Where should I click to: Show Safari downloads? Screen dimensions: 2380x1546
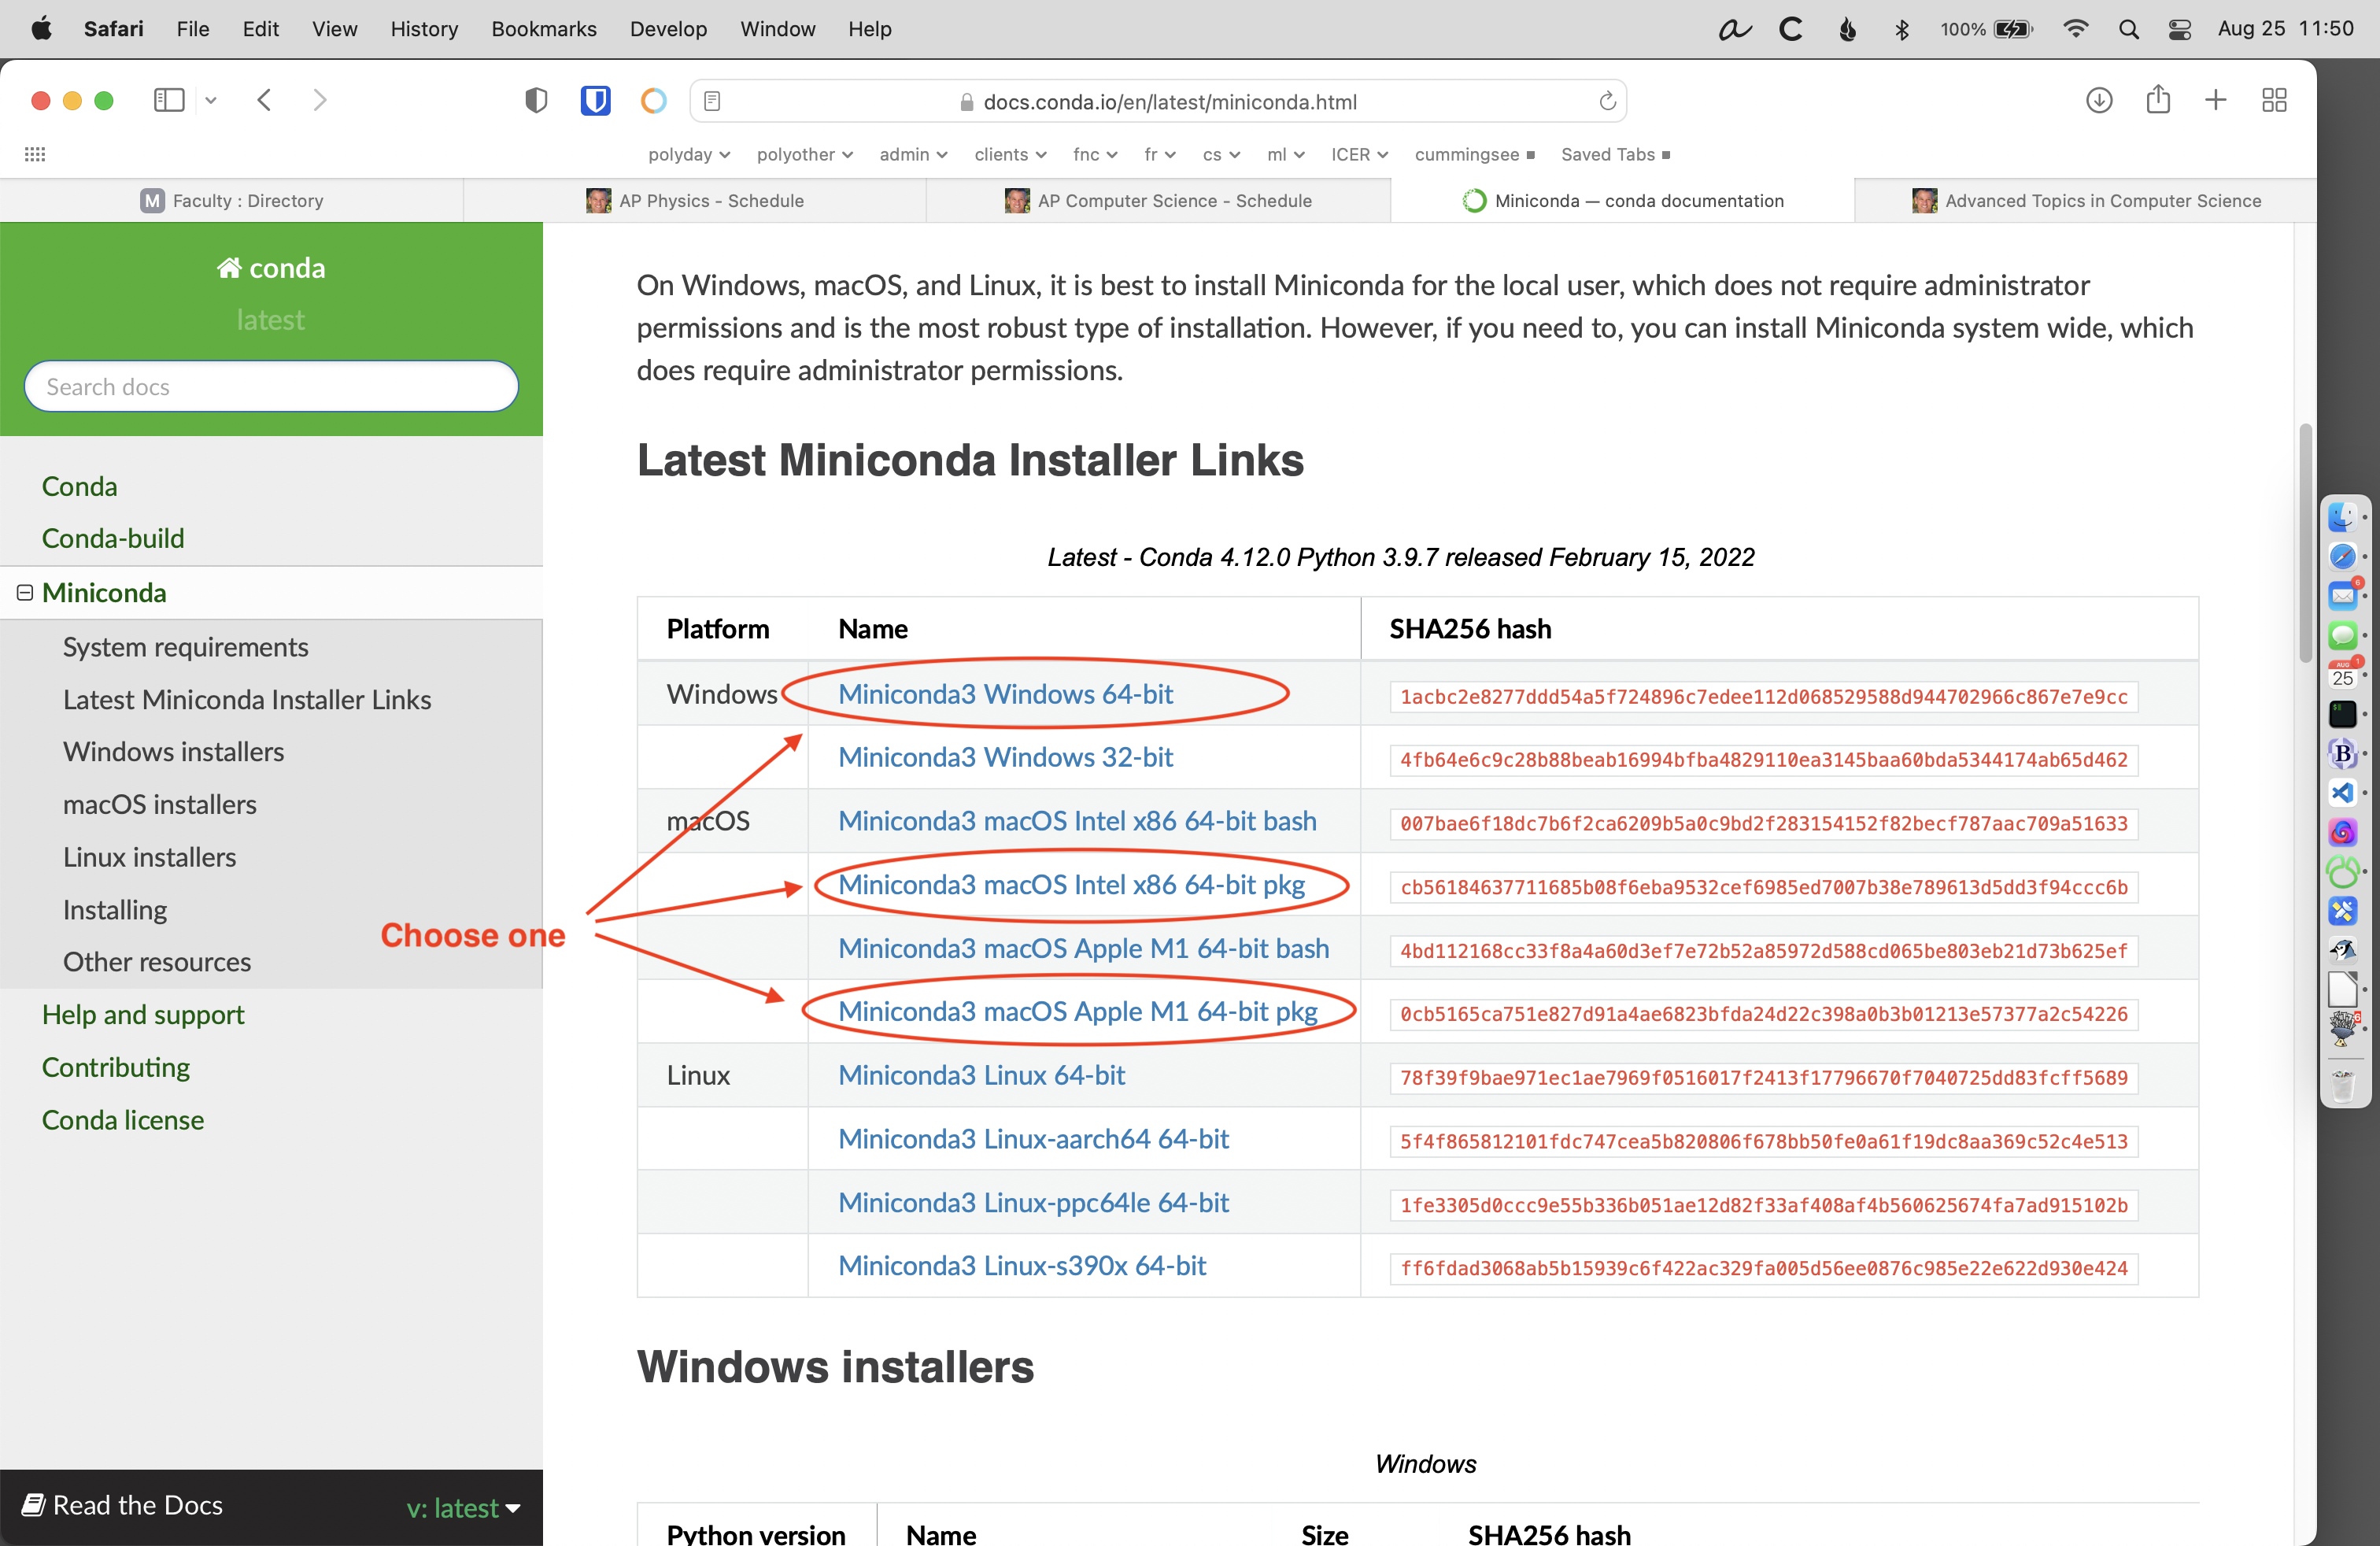coord(2099,100)
